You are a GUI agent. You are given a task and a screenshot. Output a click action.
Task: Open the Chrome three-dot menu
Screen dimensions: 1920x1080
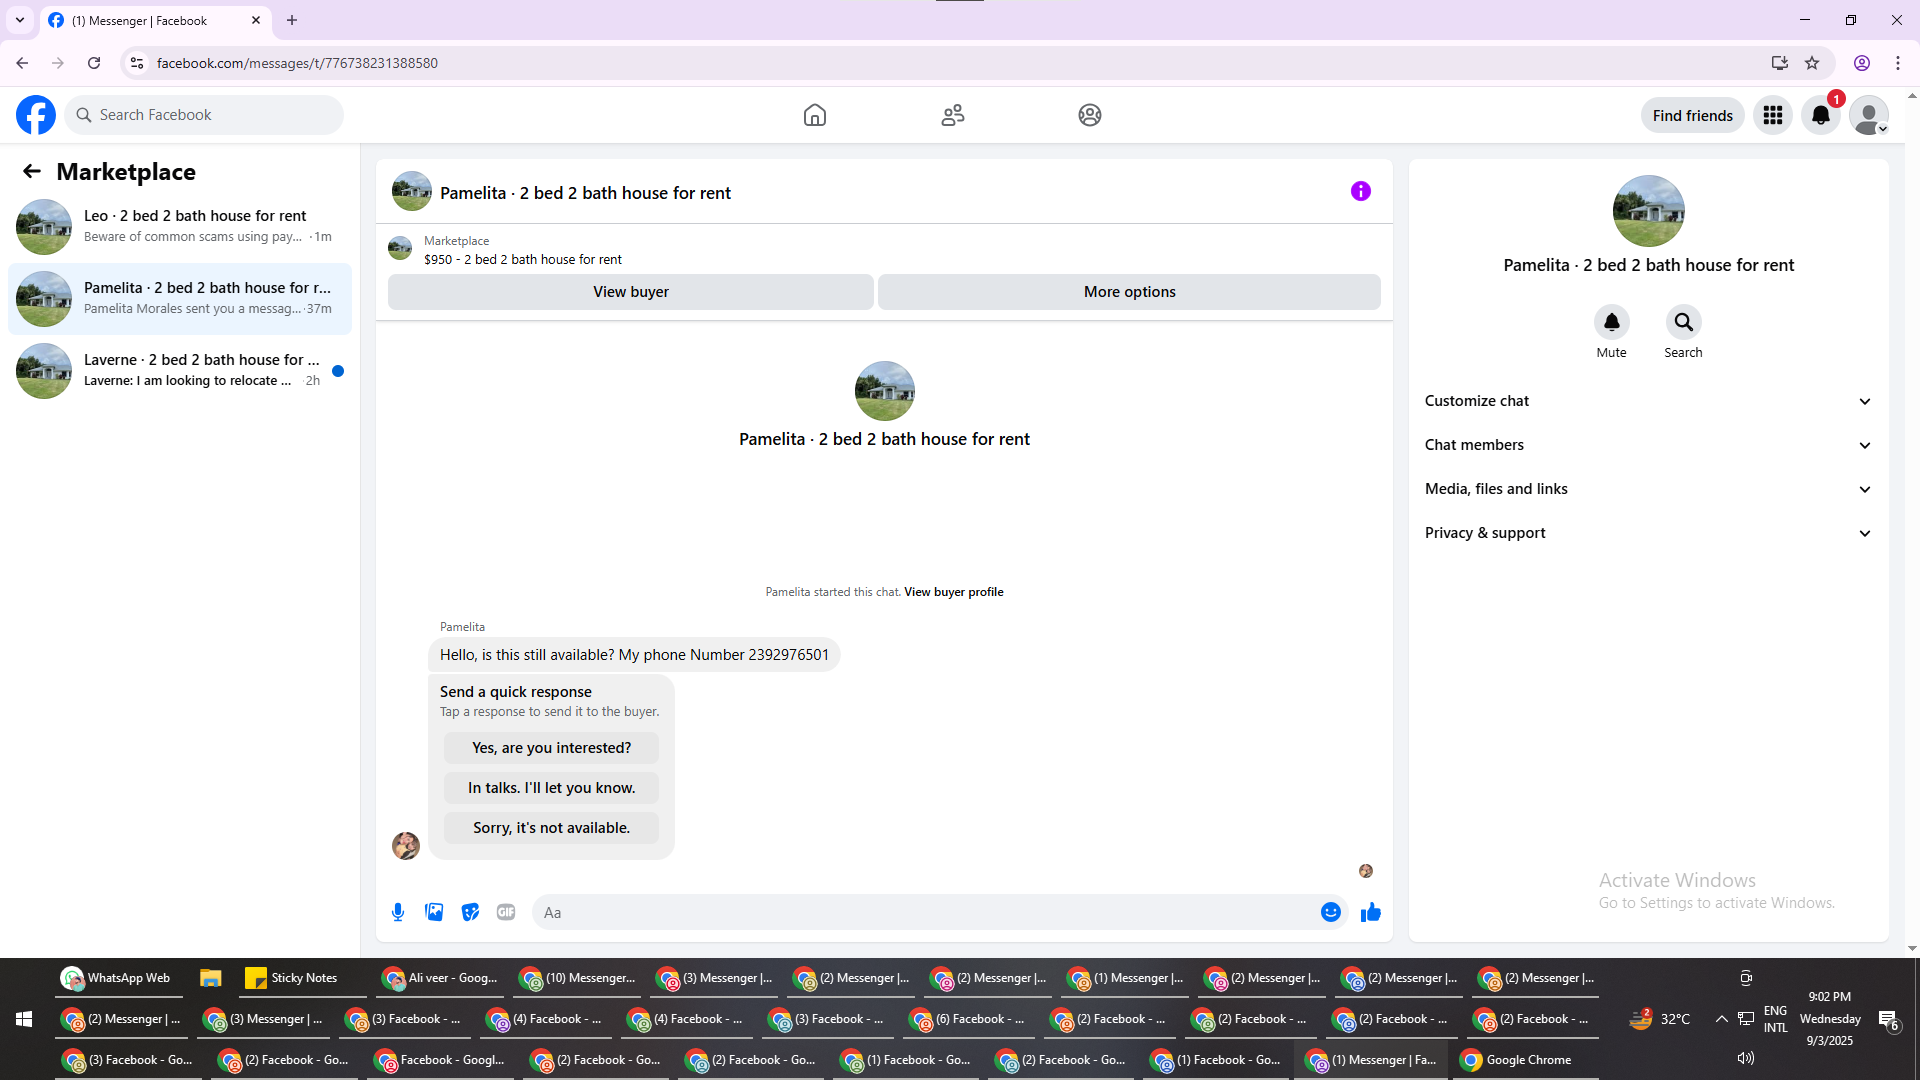pyautogui.click(x=1898, y=63)
